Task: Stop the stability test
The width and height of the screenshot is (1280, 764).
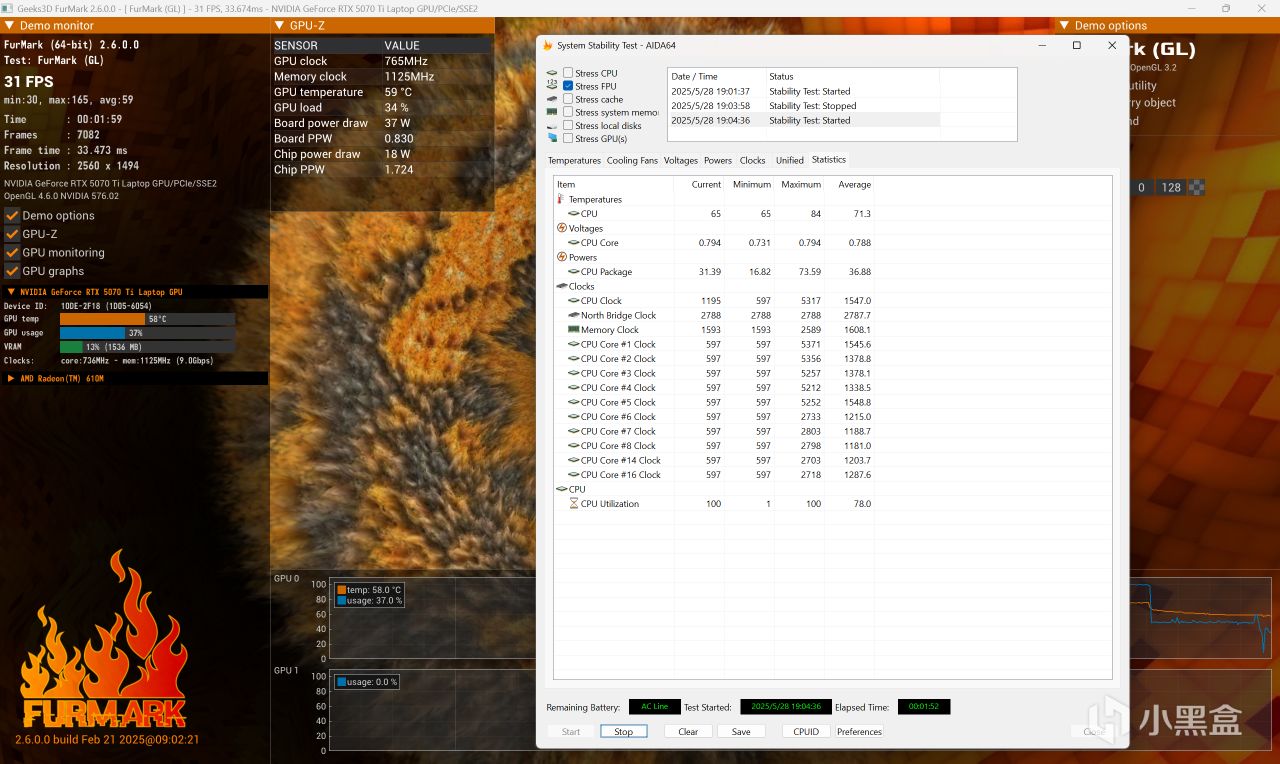Action: pyautogui.click(x=623, y=731)
